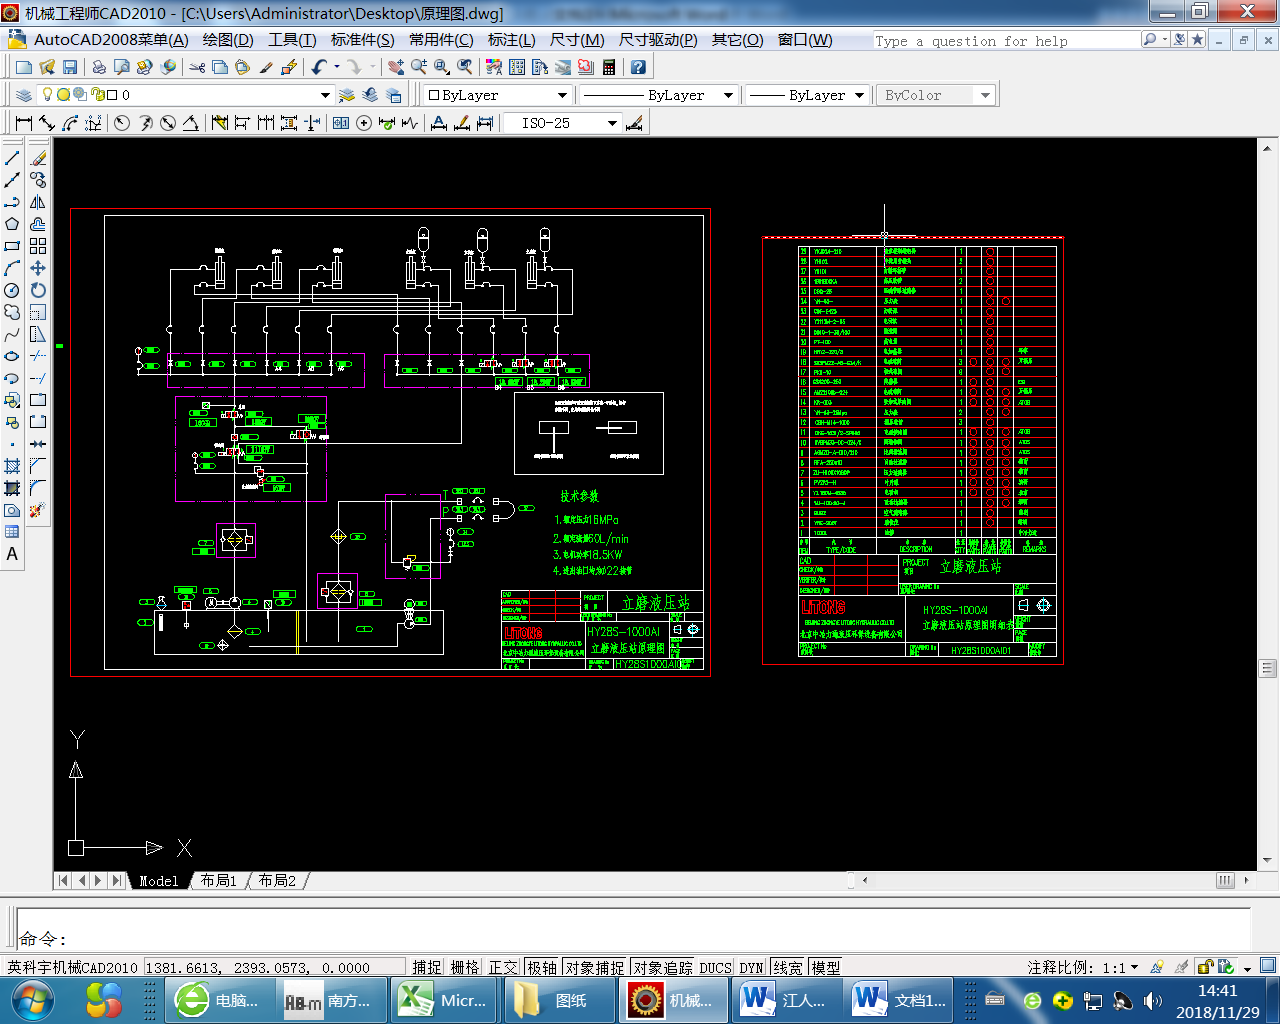Open the Layer Properties Manager icon
Viewport: 1280px width, 1024px height.
(24, 95)
